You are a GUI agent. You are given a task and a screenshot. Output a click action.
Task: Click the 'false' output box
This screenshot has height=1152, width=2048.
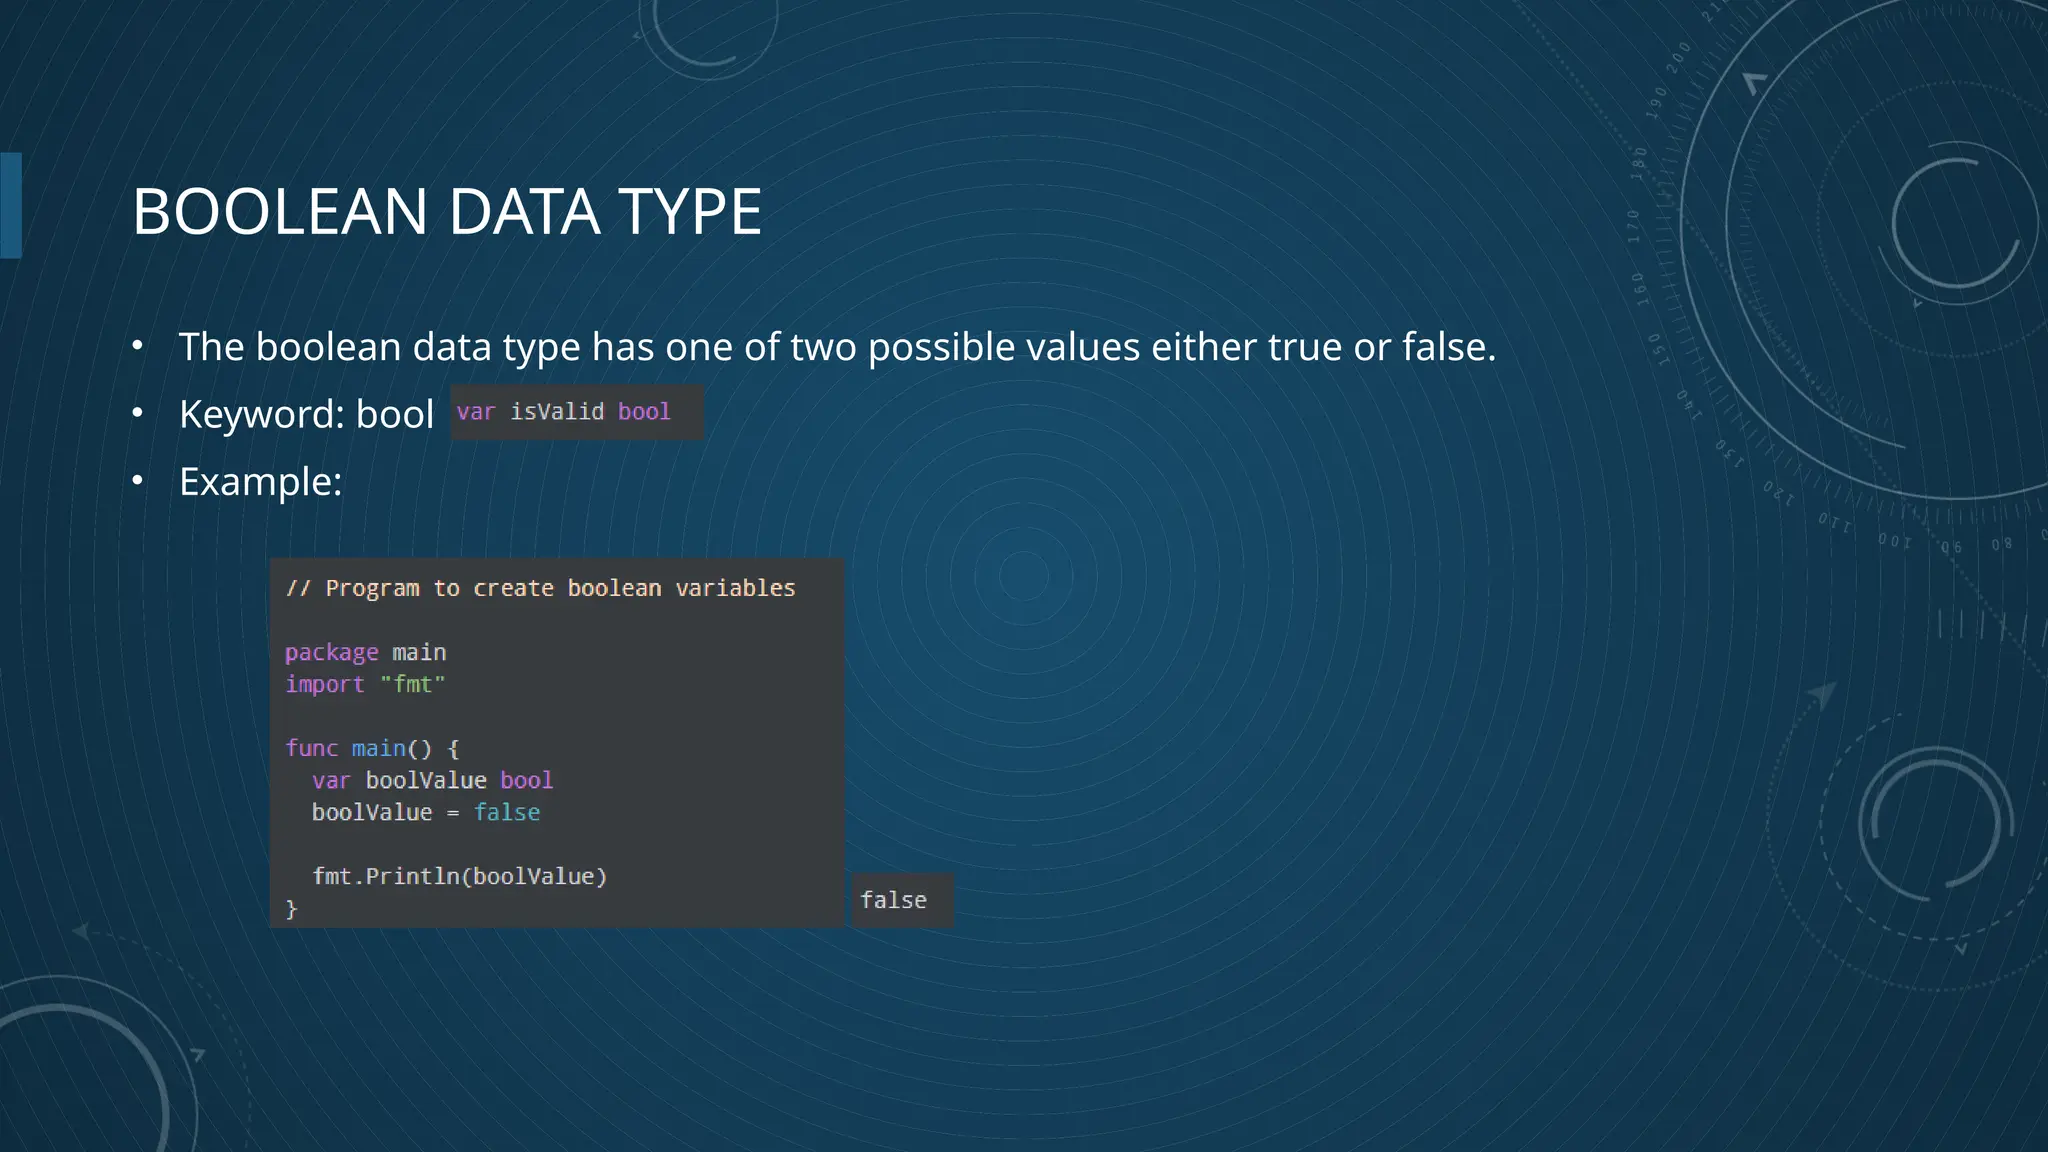coord(902,900)
